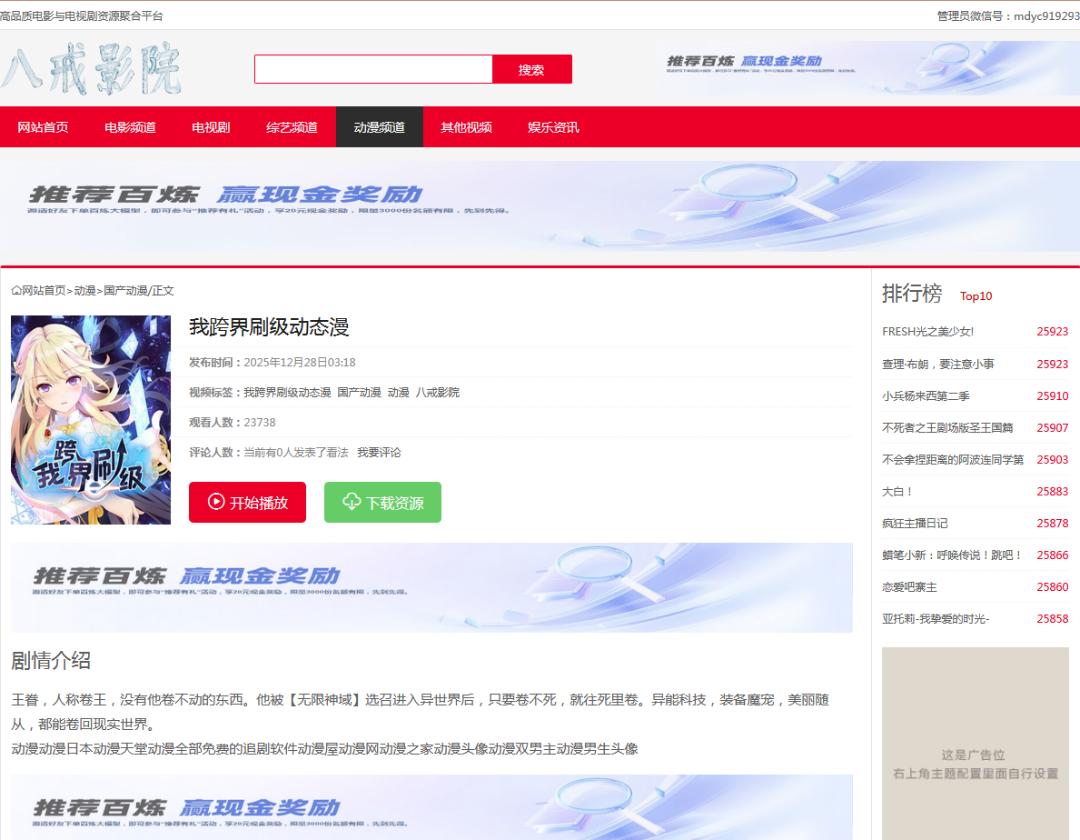Select the 动漫频道 navigation tab
This screenshot has width=1080, height=840.
tap(379, 127)
